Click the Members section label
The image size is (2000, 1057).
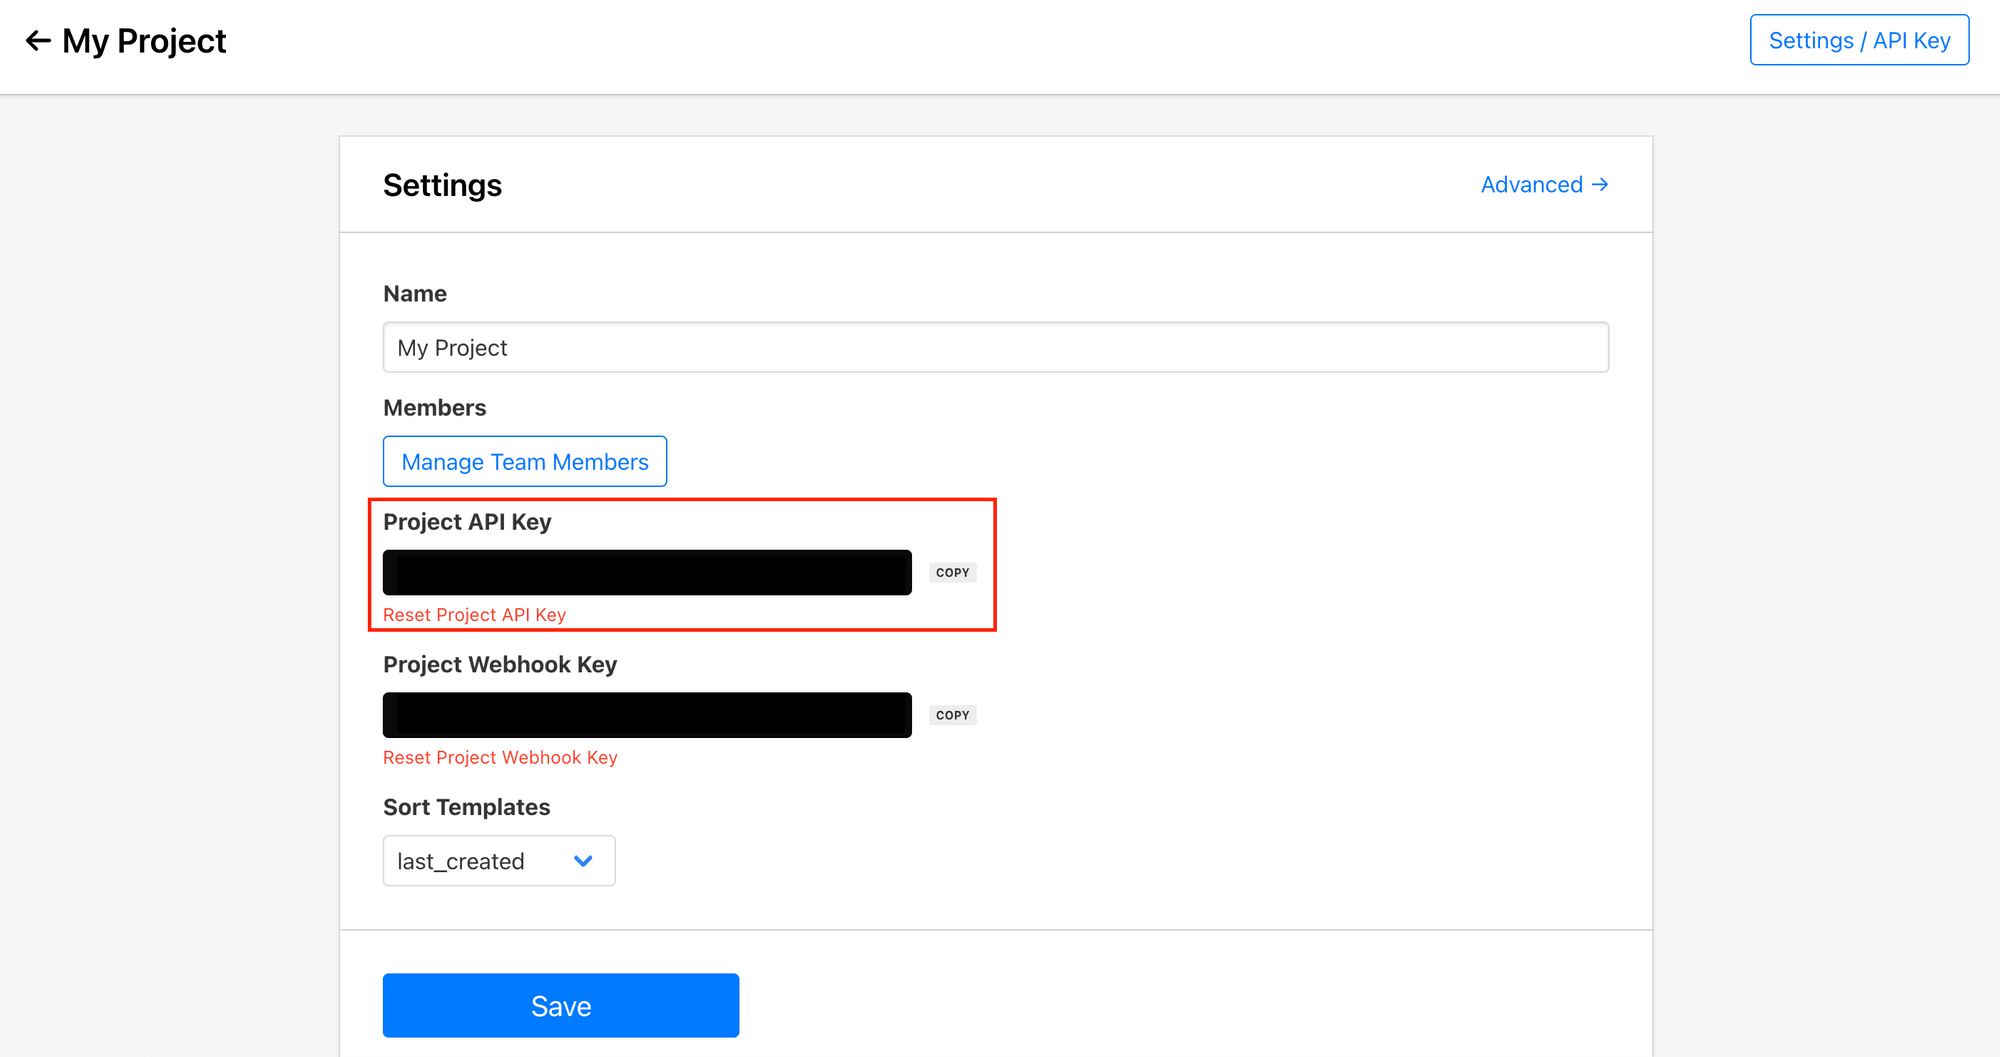pyautogui.click(x=434, y=408)
